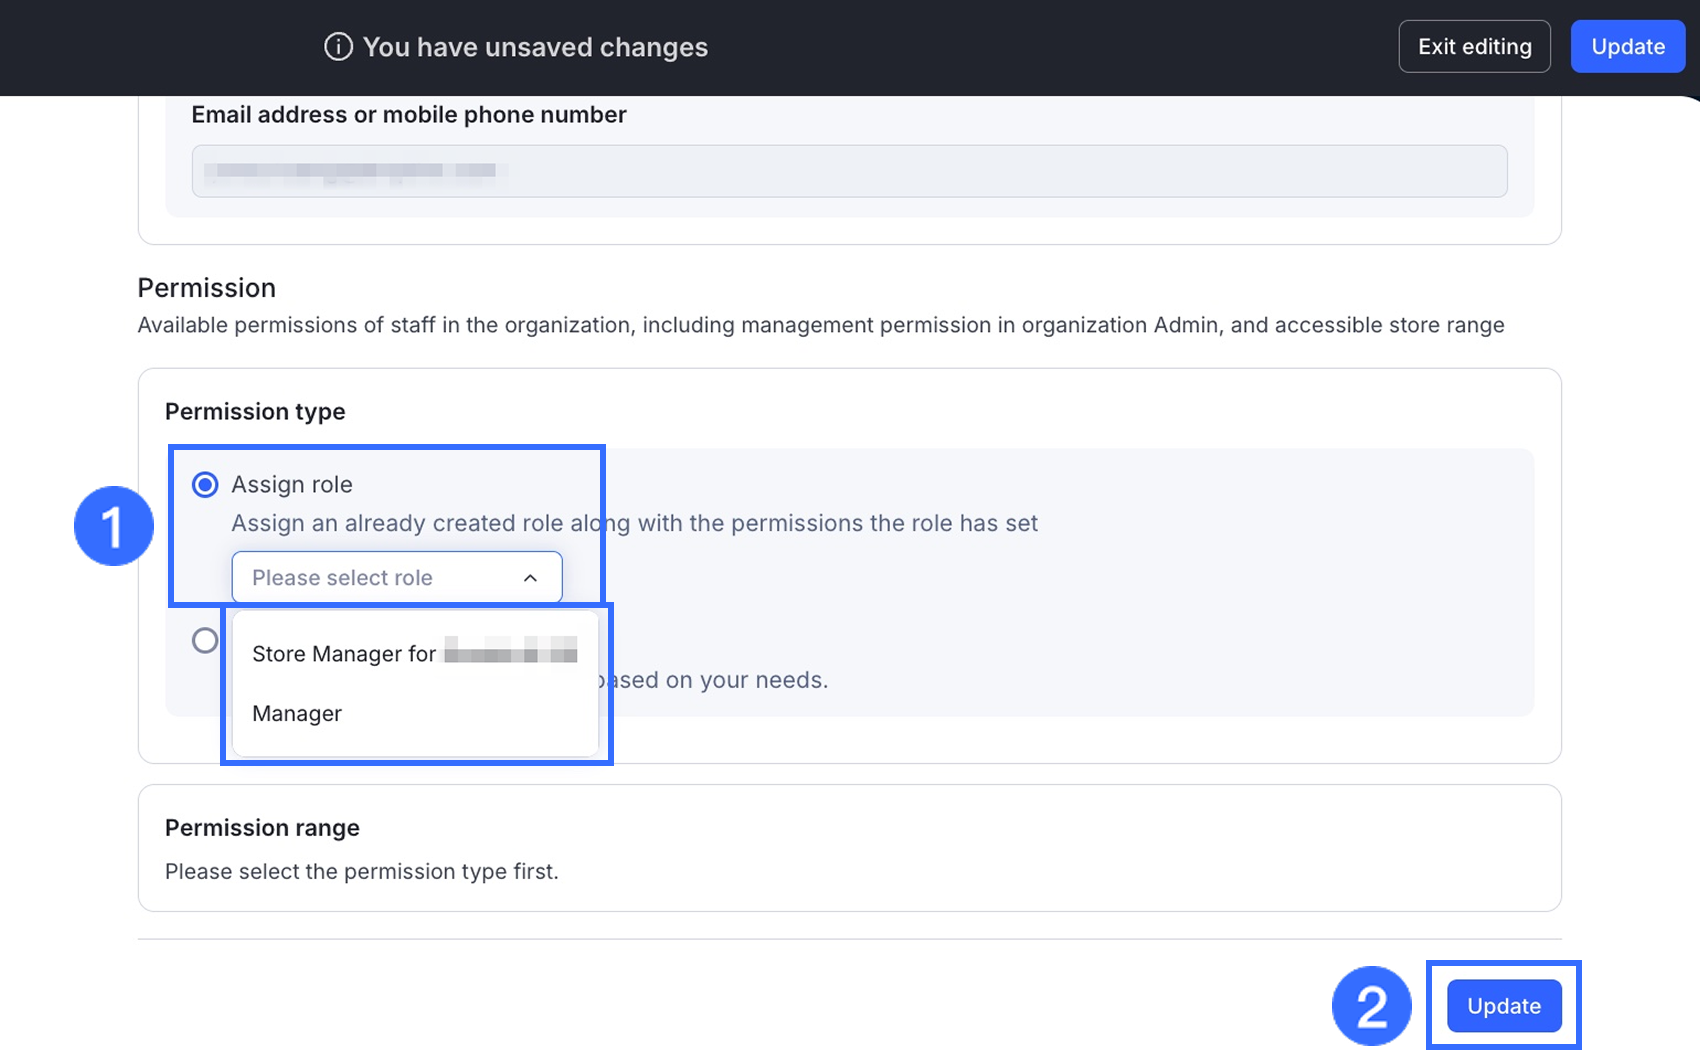Click the Assign role description text
The height and width of the screenshot is (1060, 1700).
point(634,524)
